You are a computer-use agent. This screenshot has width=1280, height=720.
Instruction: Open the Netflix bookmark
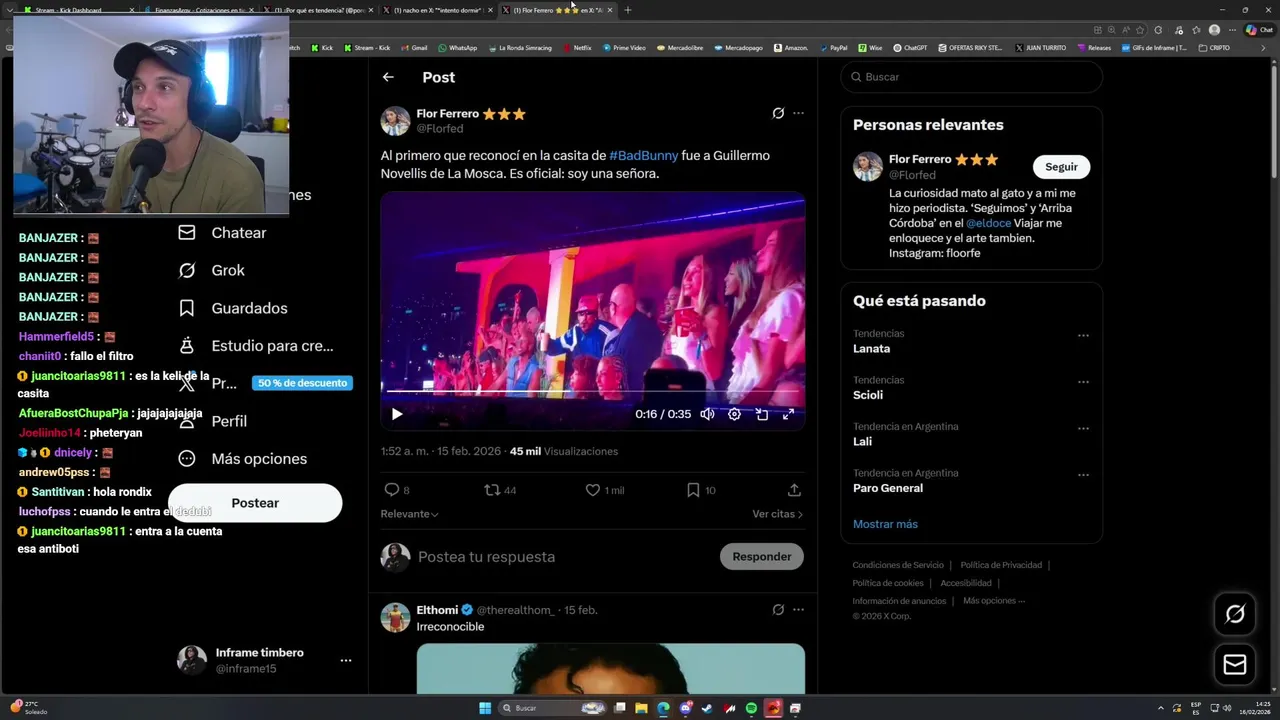tap(577, 47)
